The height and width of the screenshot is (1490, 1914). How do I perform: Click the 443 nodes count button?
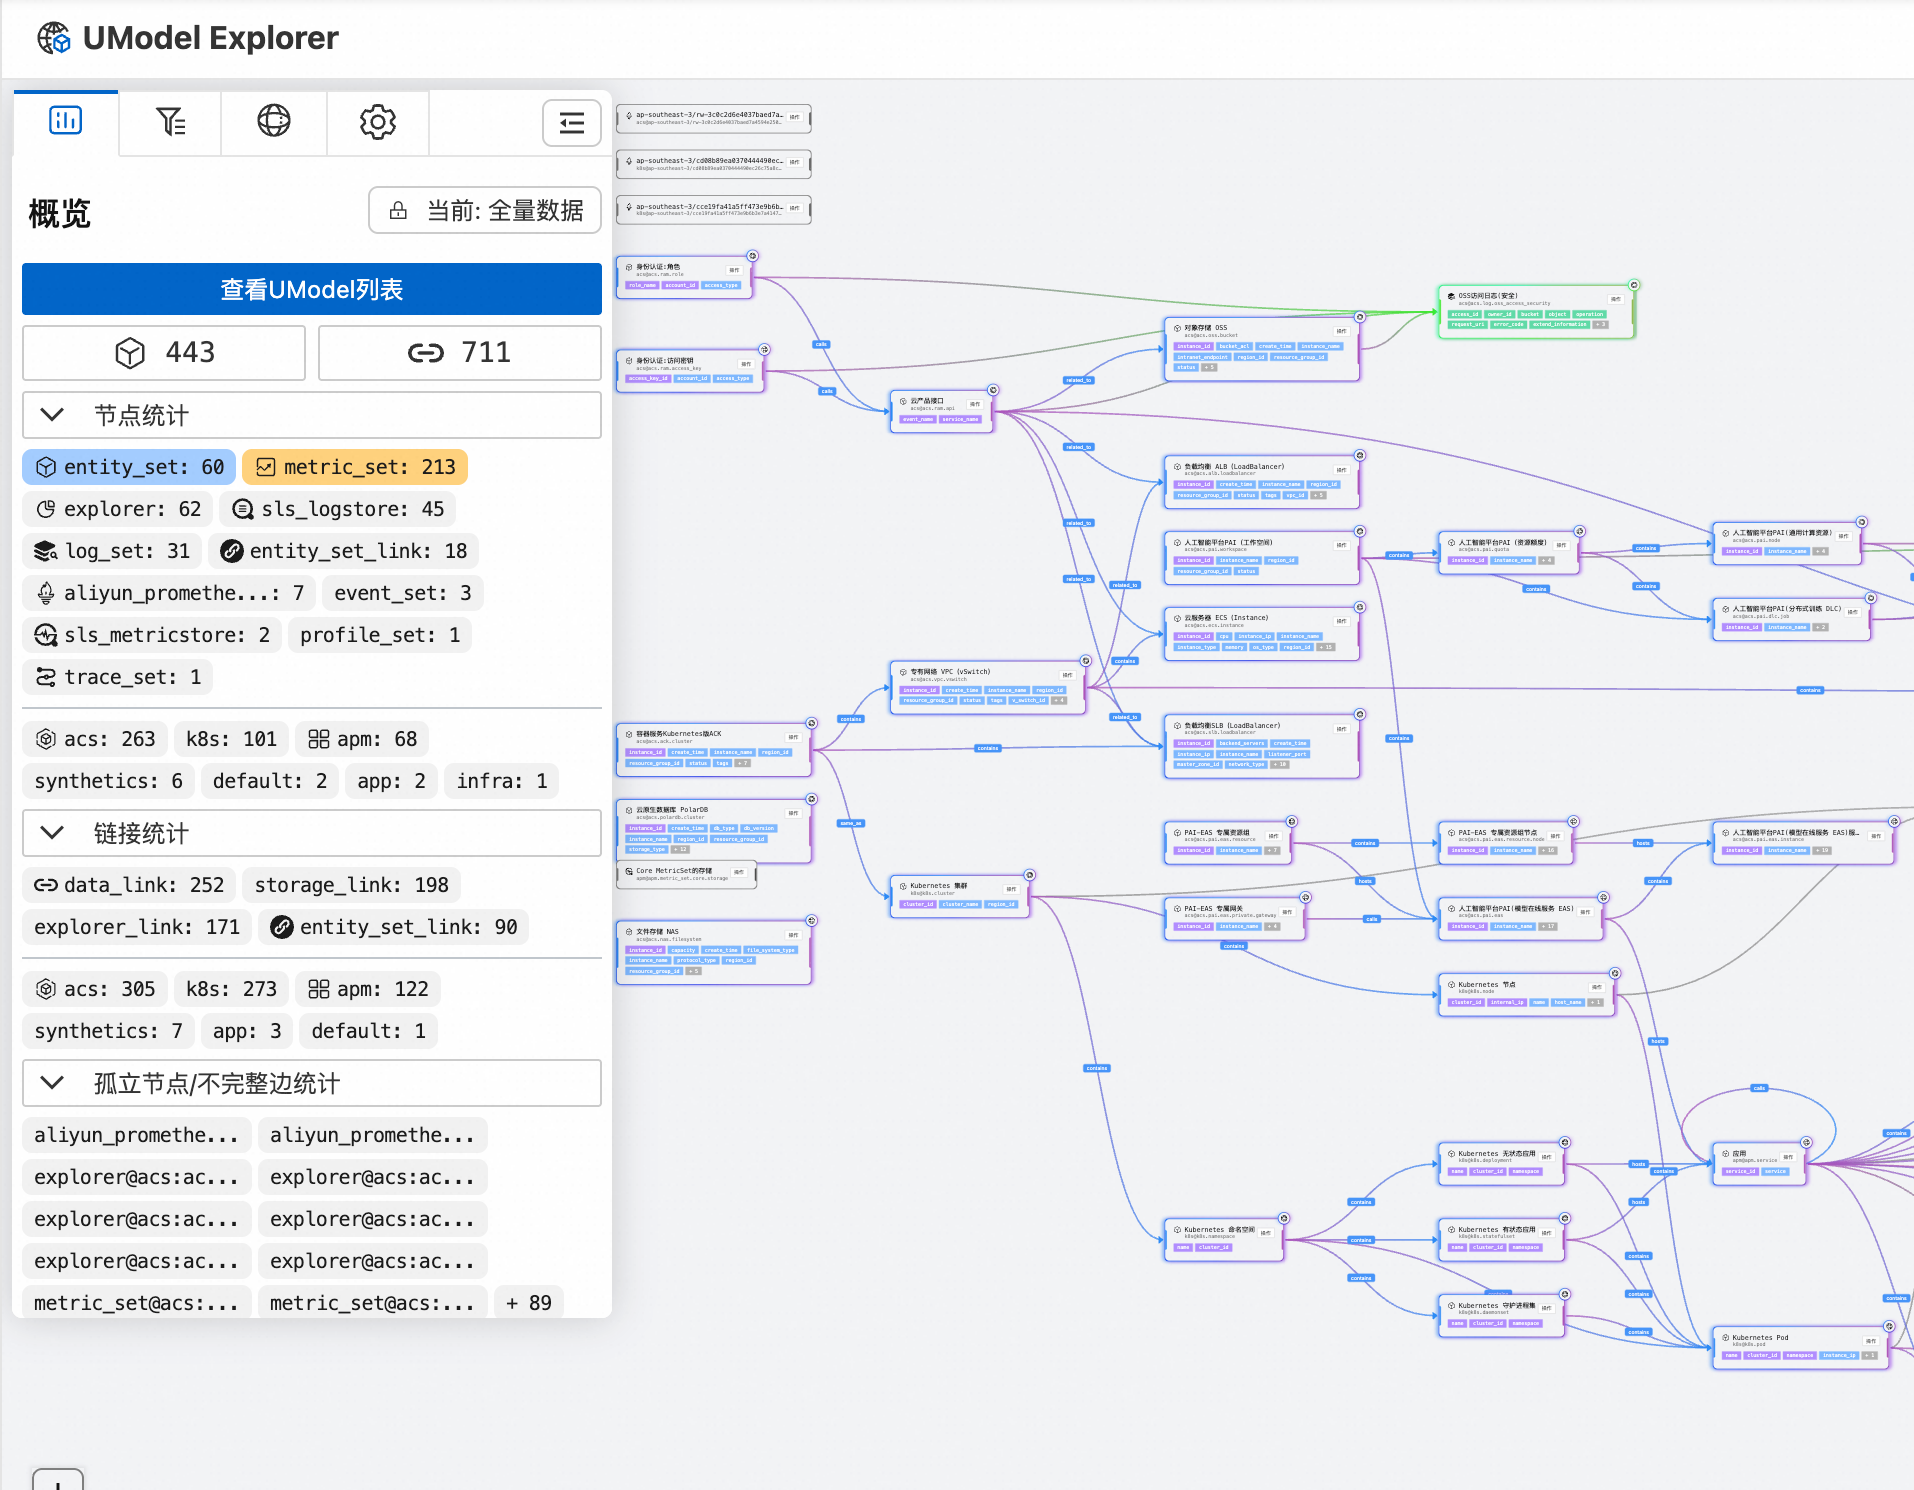pos(164,353)
